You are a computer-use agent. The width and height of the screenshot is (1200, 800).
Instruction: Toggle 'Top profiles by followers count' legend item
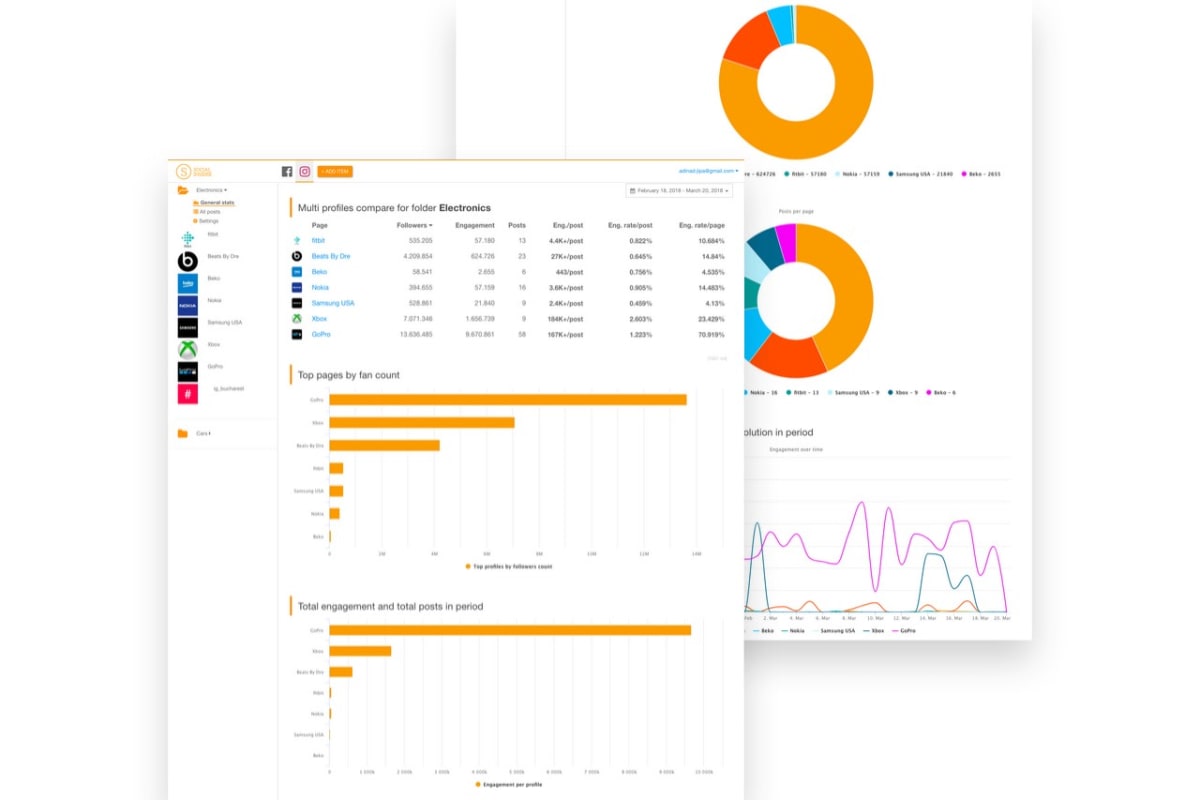(x=509, y=566)
